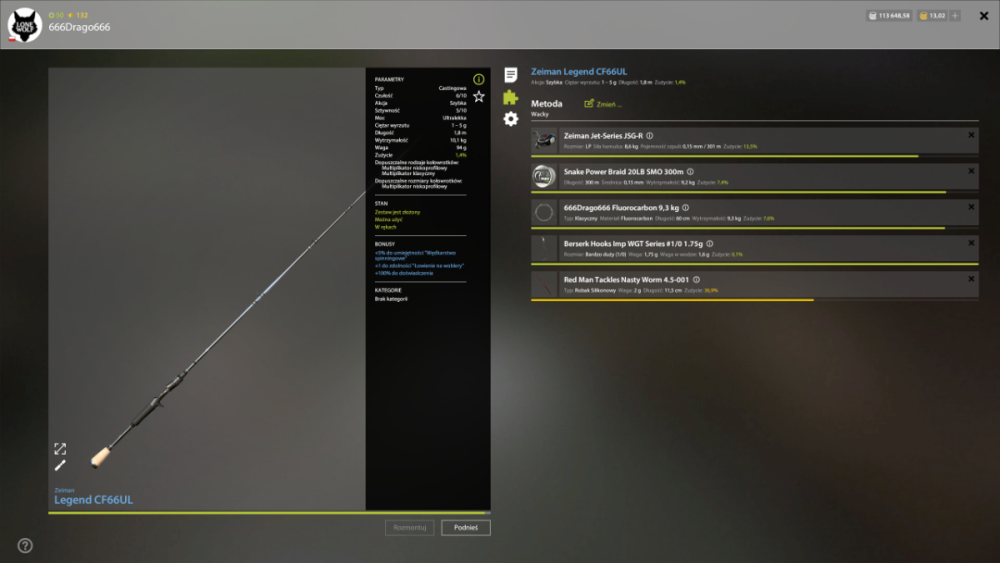The width and height of the screenshot is (1000, 563).
Task: Add more gold with the plus button
Action: (x=955, y=15)
